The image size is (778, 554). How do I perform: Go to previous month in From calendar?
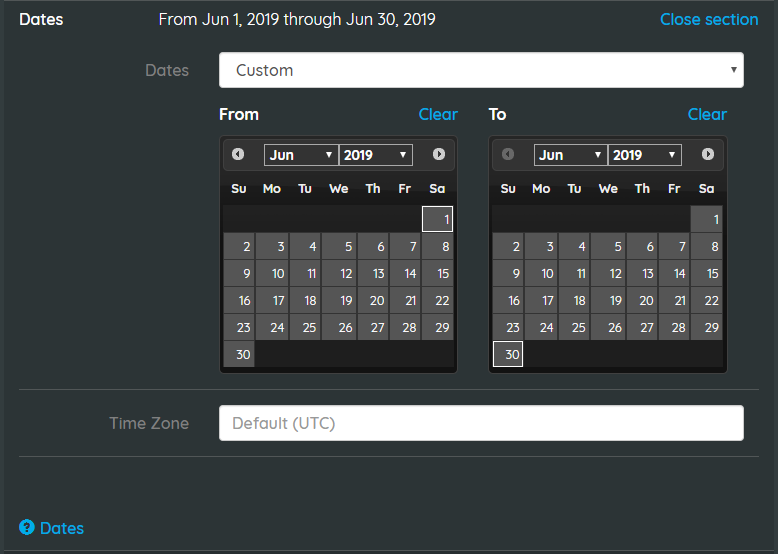coord(238,154)
